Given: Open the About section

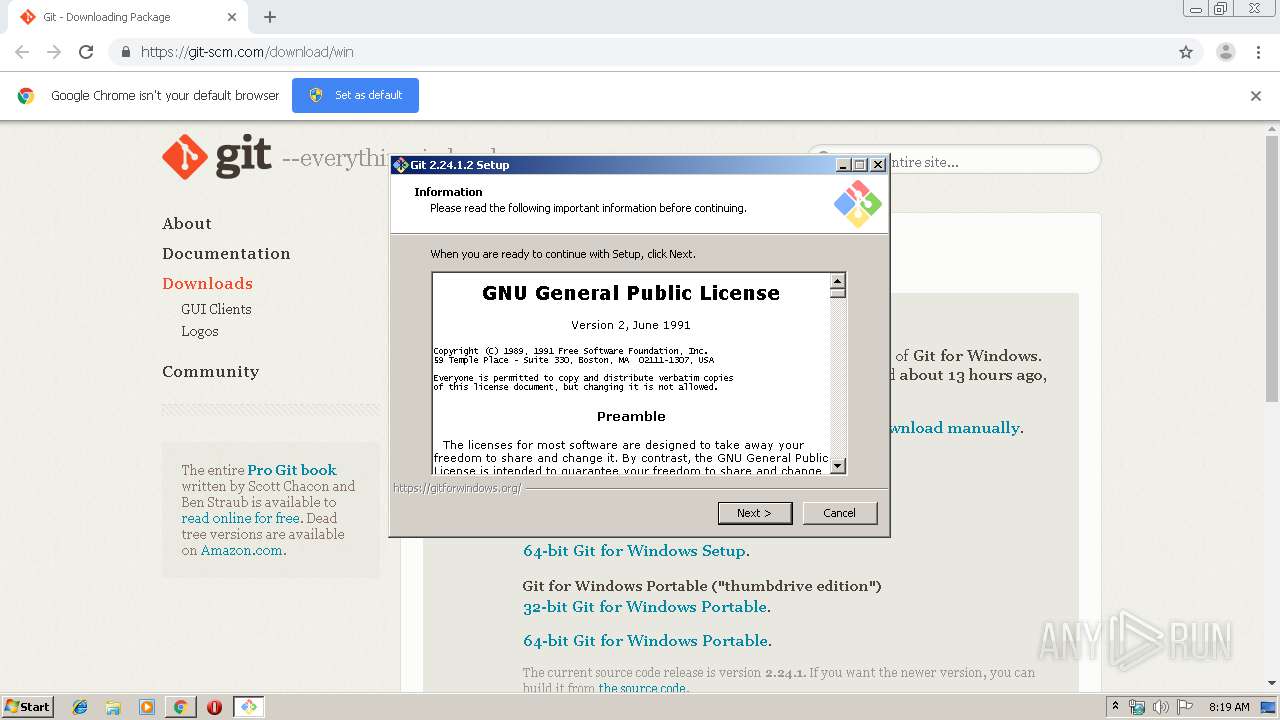Looking at the screenshot, I should [187, 224].
